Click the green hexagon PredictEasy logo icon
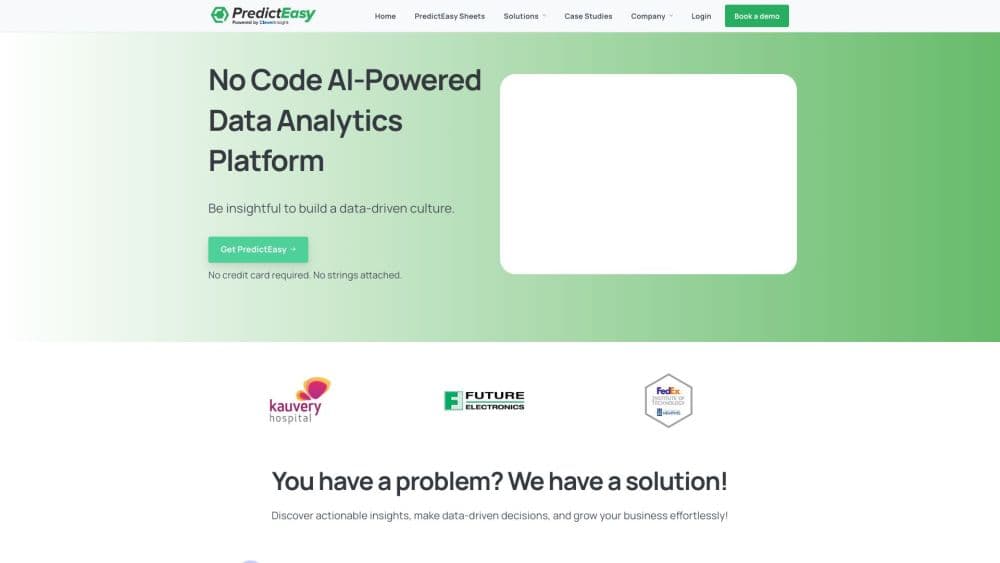 (220, 15)
